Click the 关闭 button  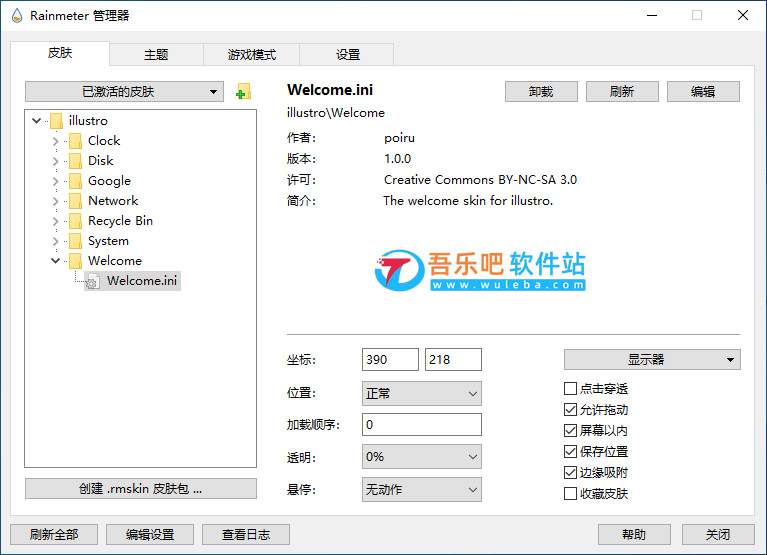(718, 534)
